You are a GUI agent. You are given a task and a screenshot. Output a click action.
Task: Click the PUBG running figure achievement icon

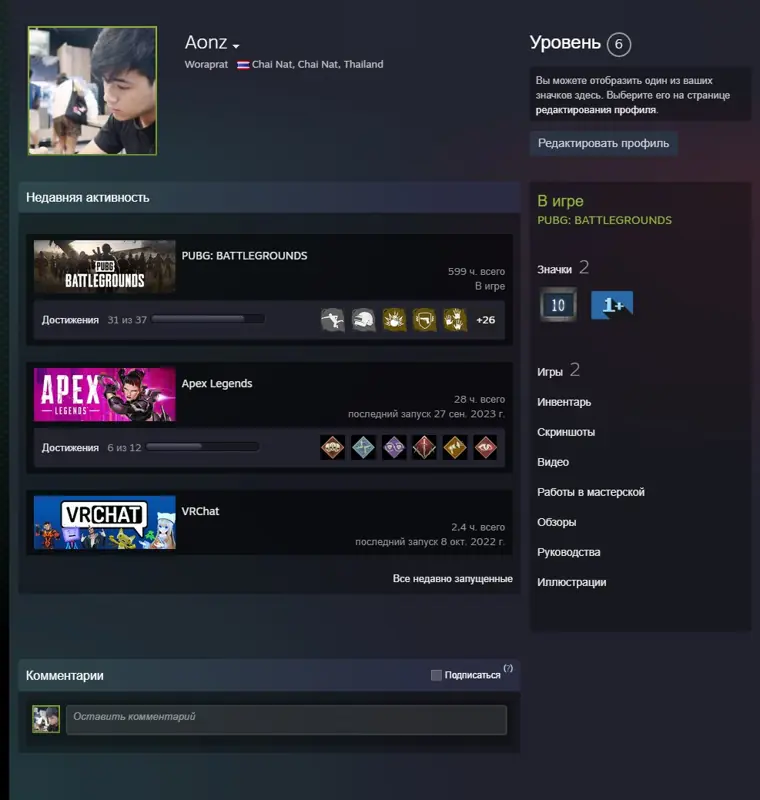point(333,320)
